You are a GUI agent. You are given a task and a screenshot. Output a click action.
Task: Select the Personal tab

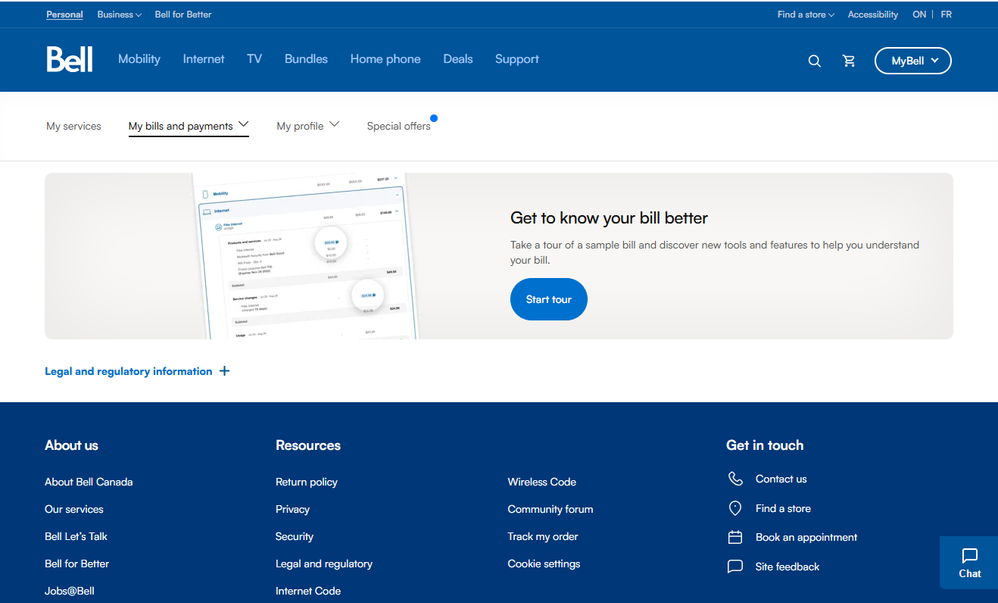coord(64,15)
